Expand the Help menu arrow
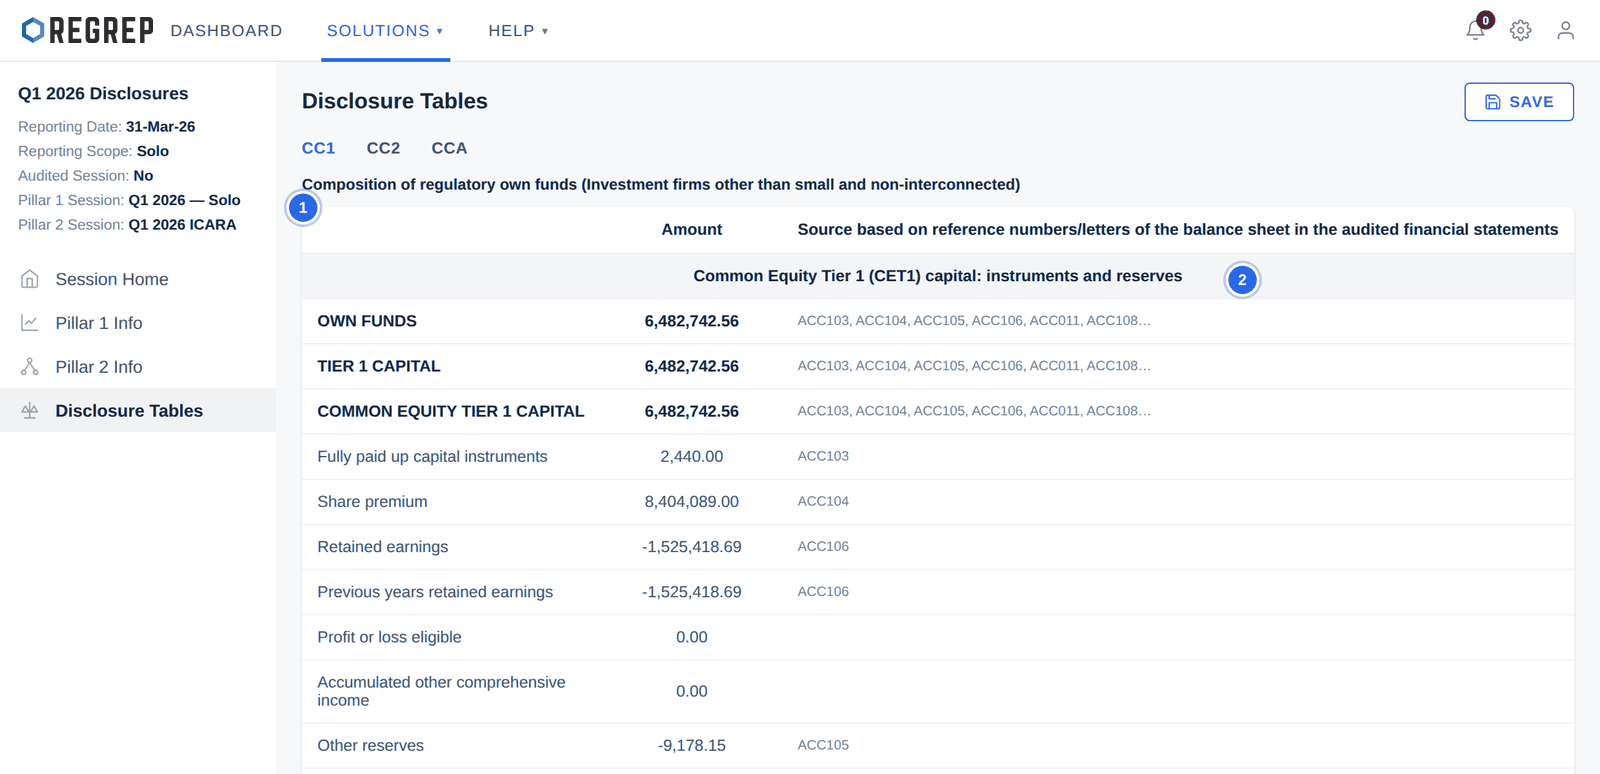1600x774 pixels. pyautogui.click(x=545, y=32)
